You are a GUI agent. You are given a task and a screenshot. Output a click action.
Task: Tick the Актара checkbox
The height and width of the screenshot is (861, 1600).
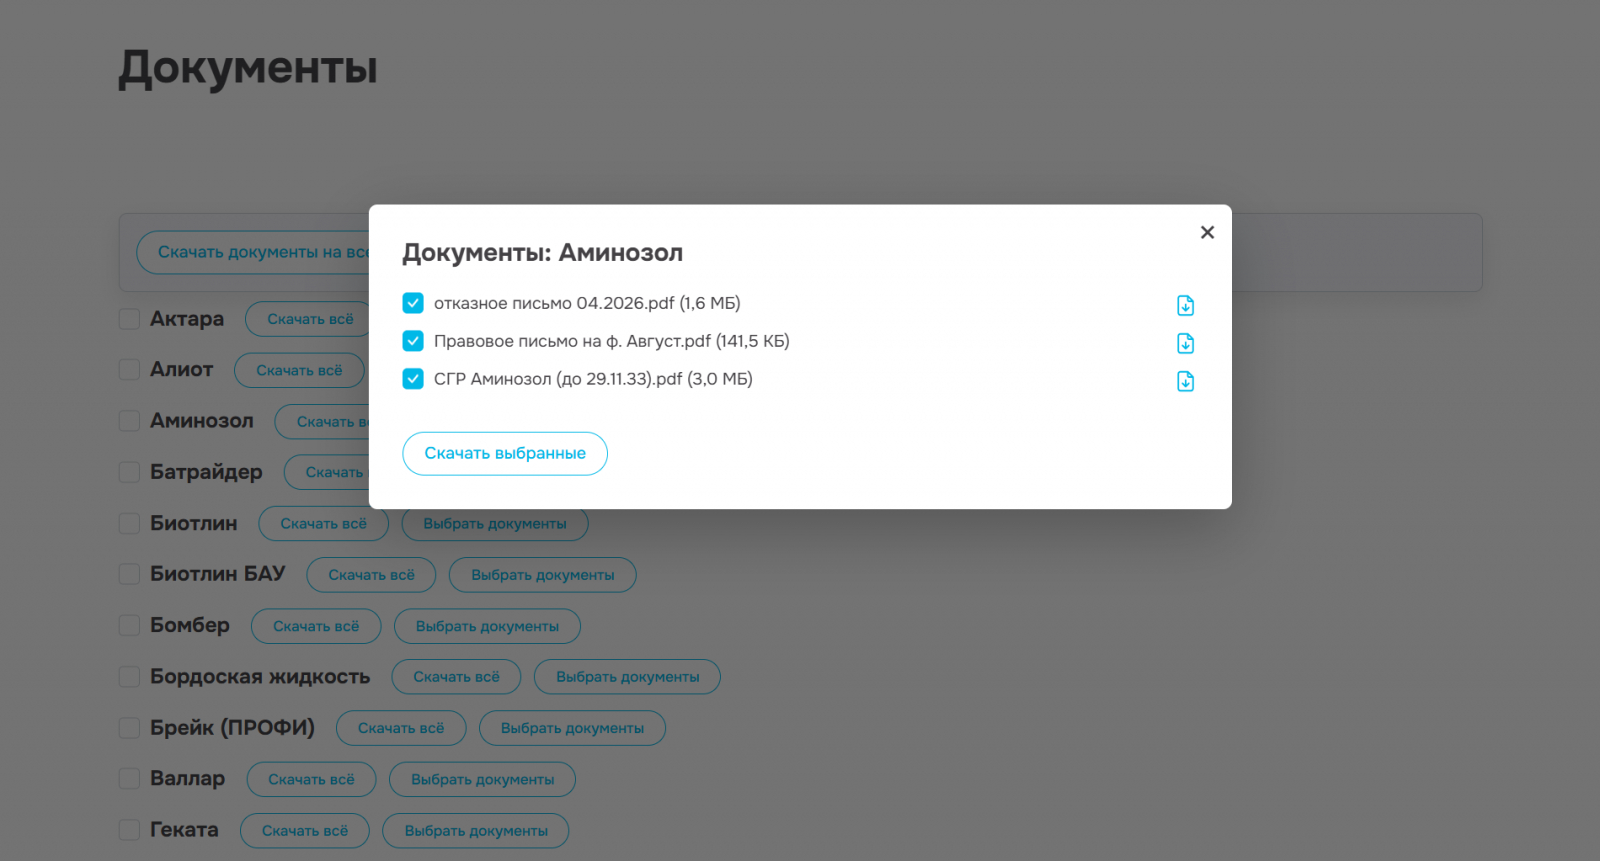click(129, 319)
